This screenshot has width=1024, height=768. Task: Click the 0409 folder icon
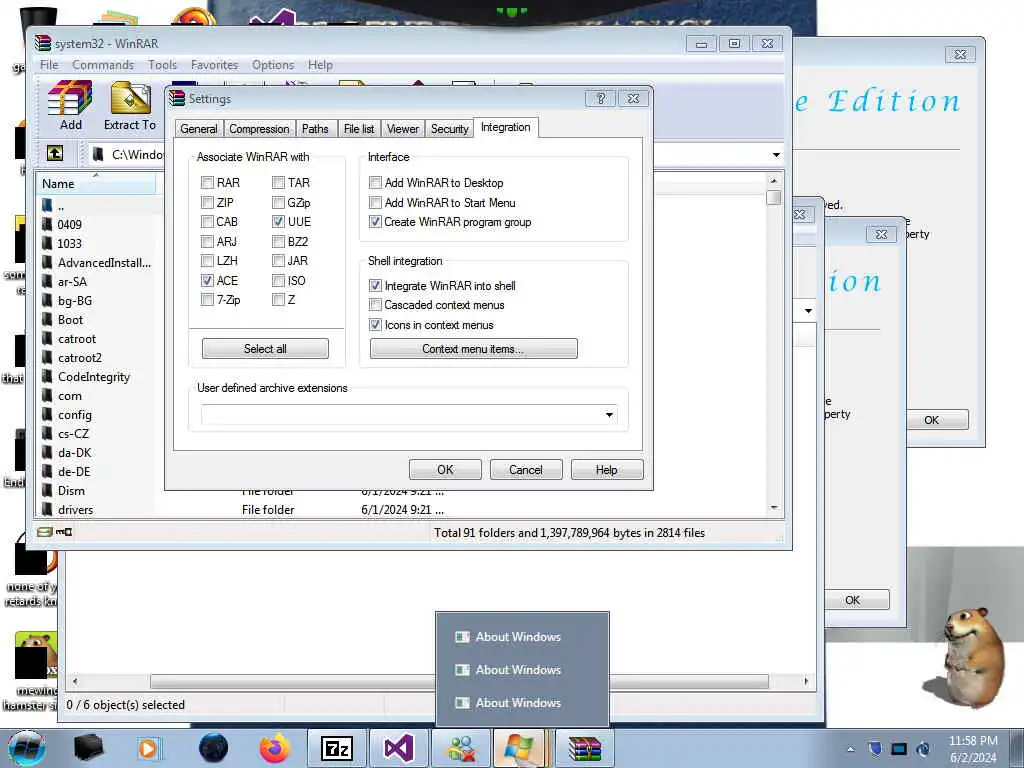point(47,225)
